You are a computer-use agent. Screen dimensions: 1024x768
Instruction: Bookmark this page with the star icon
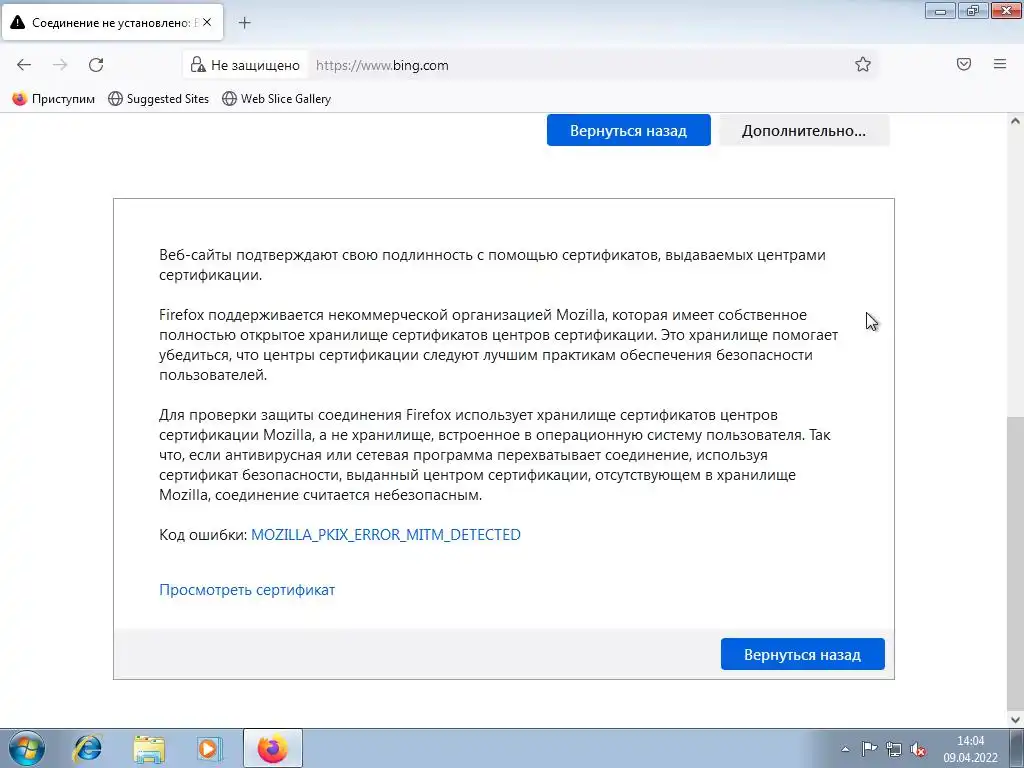[863, 64]
